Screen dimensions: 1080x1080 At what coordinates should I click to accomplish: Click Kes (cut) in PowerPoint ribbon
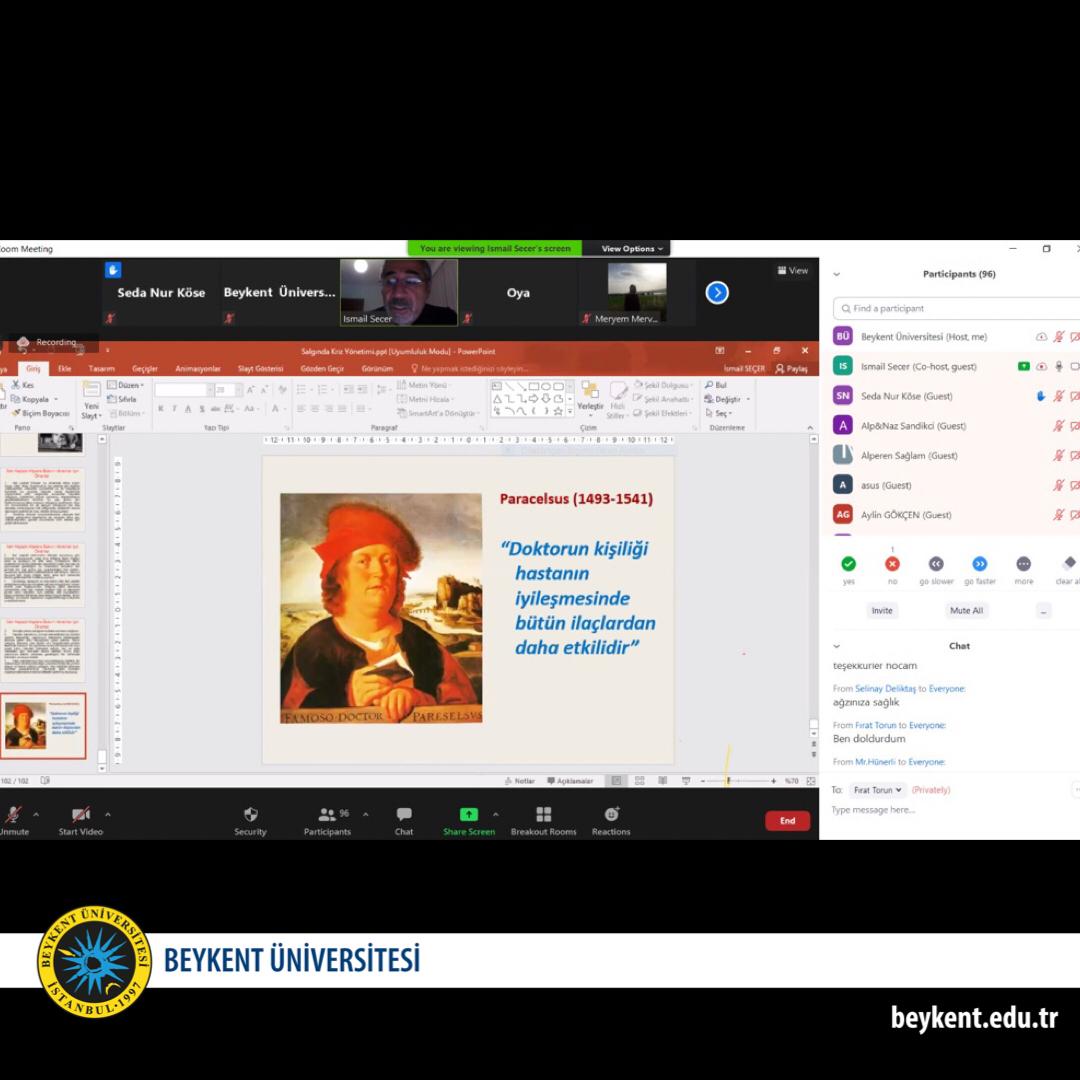(x=22, y=385)
